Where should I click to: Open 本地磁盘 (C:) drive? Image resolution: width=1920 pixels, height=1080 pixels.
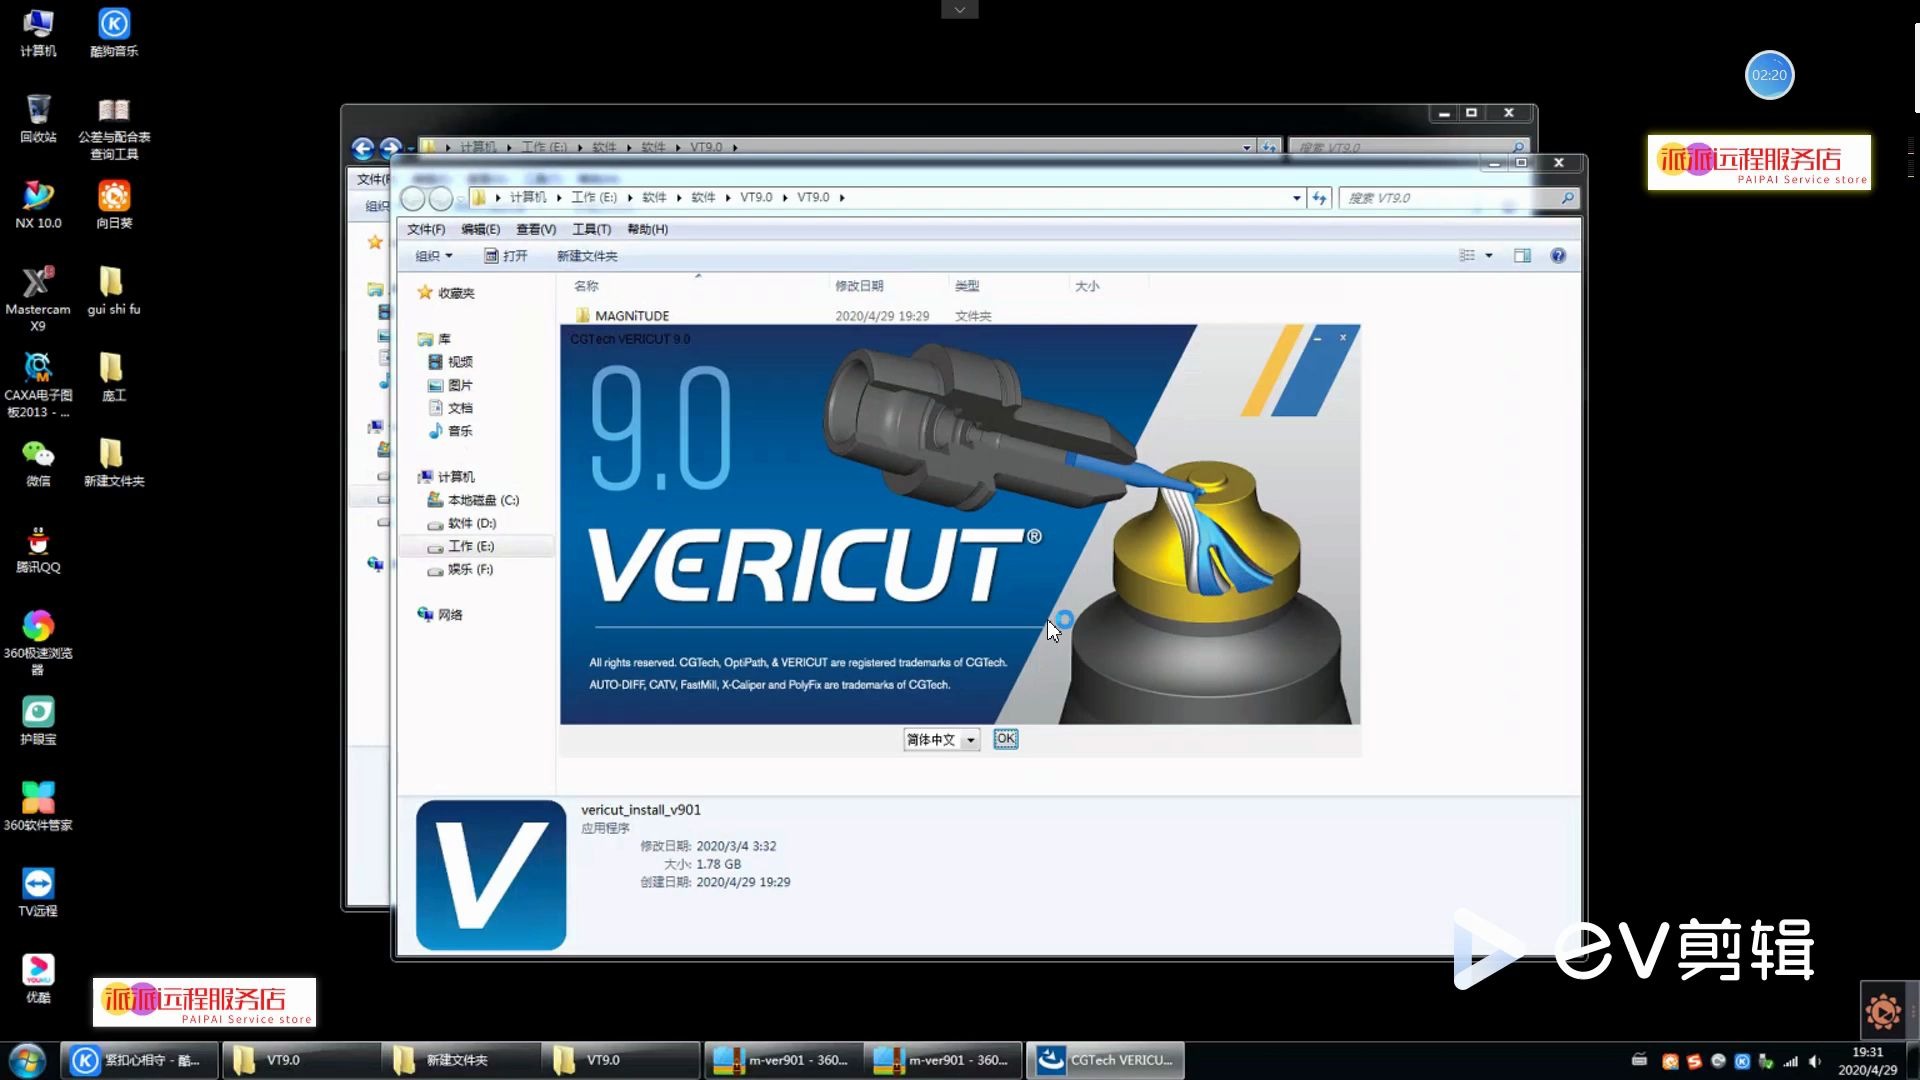[473, 500]
